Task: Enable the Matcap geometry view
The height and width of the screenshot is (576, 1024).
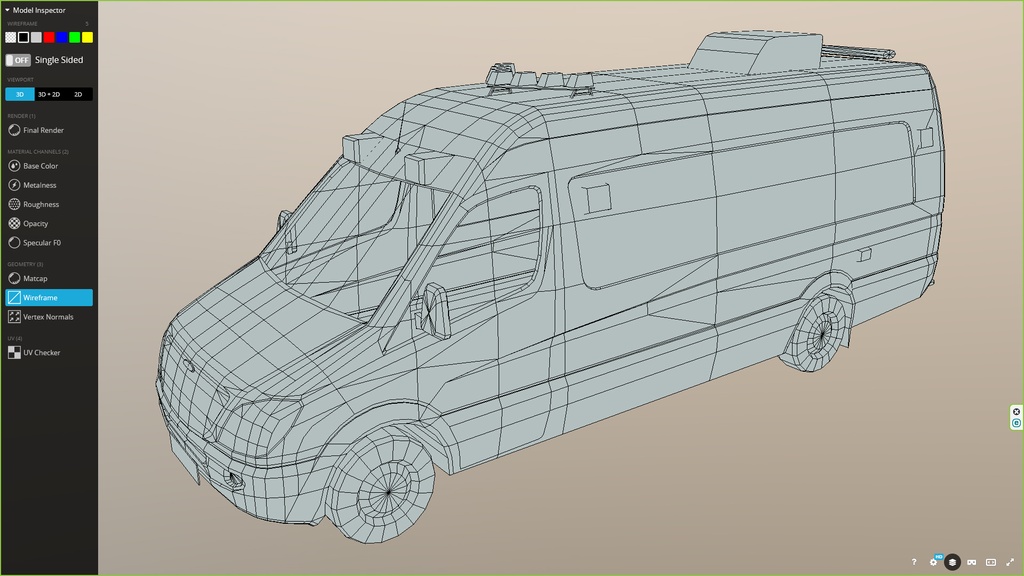Action: click(35, 278)
